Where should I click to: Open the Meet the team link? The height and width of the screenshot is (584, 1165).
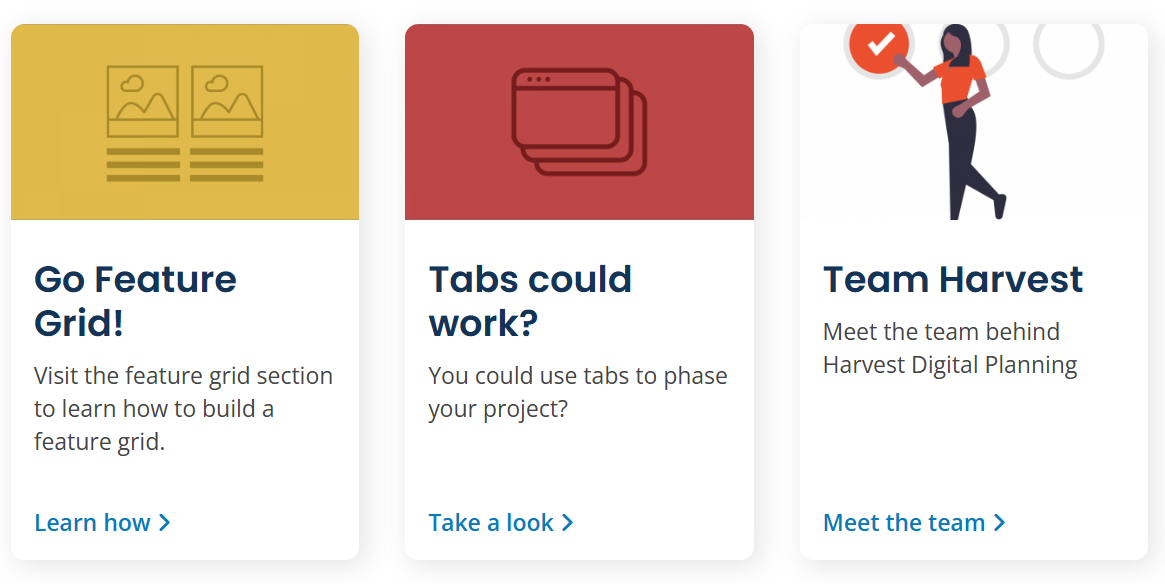click(915, 522)
